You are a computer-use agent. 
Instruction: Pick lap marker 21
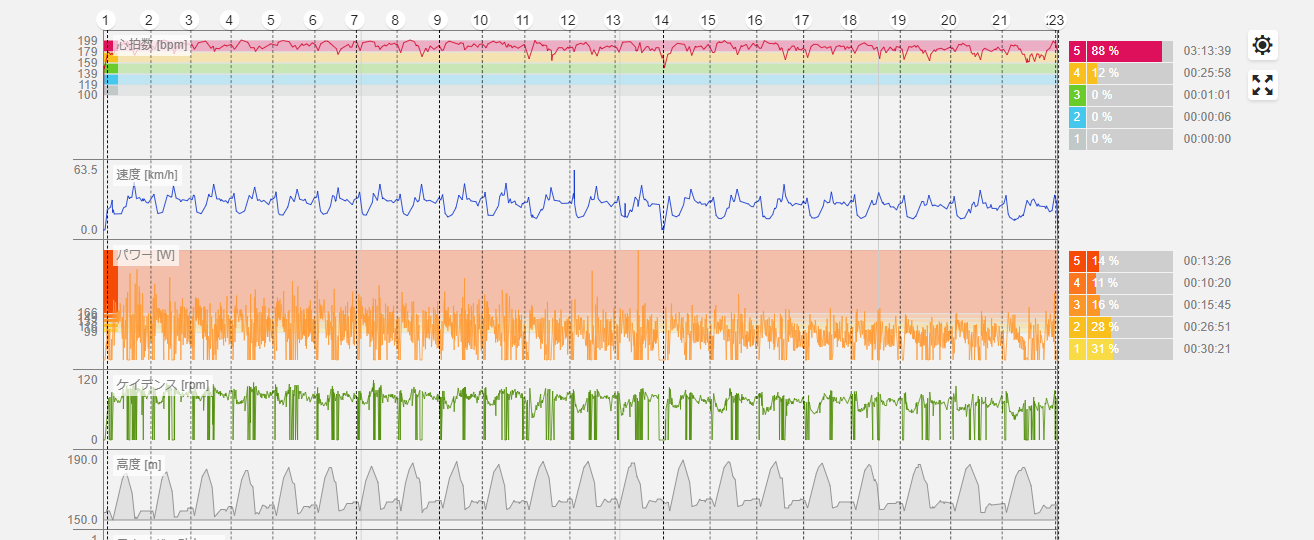click(1000, 20)
